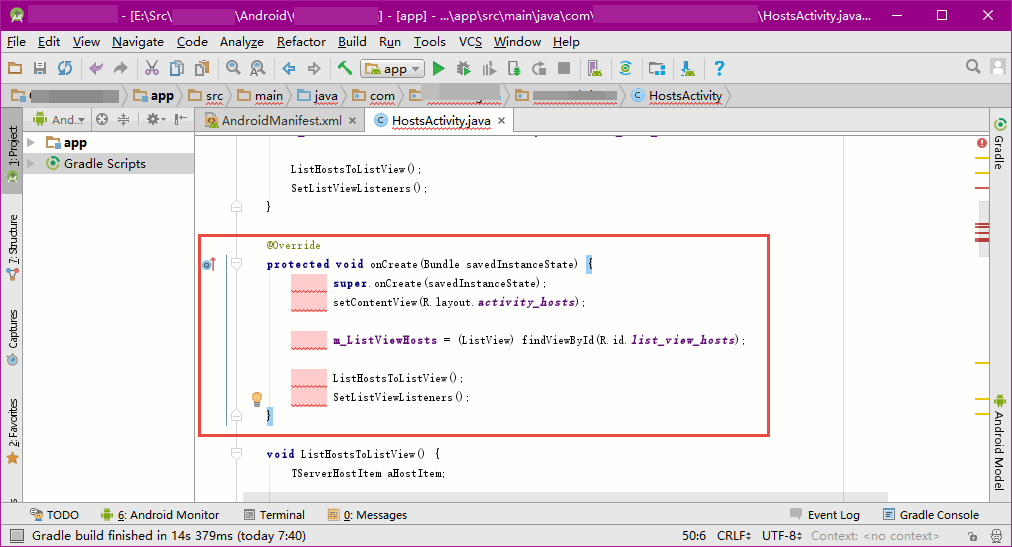Image resolution: width=1012 pixels, height=547 pixels.
Task: Expand the app module tree node
Action: 30,143
